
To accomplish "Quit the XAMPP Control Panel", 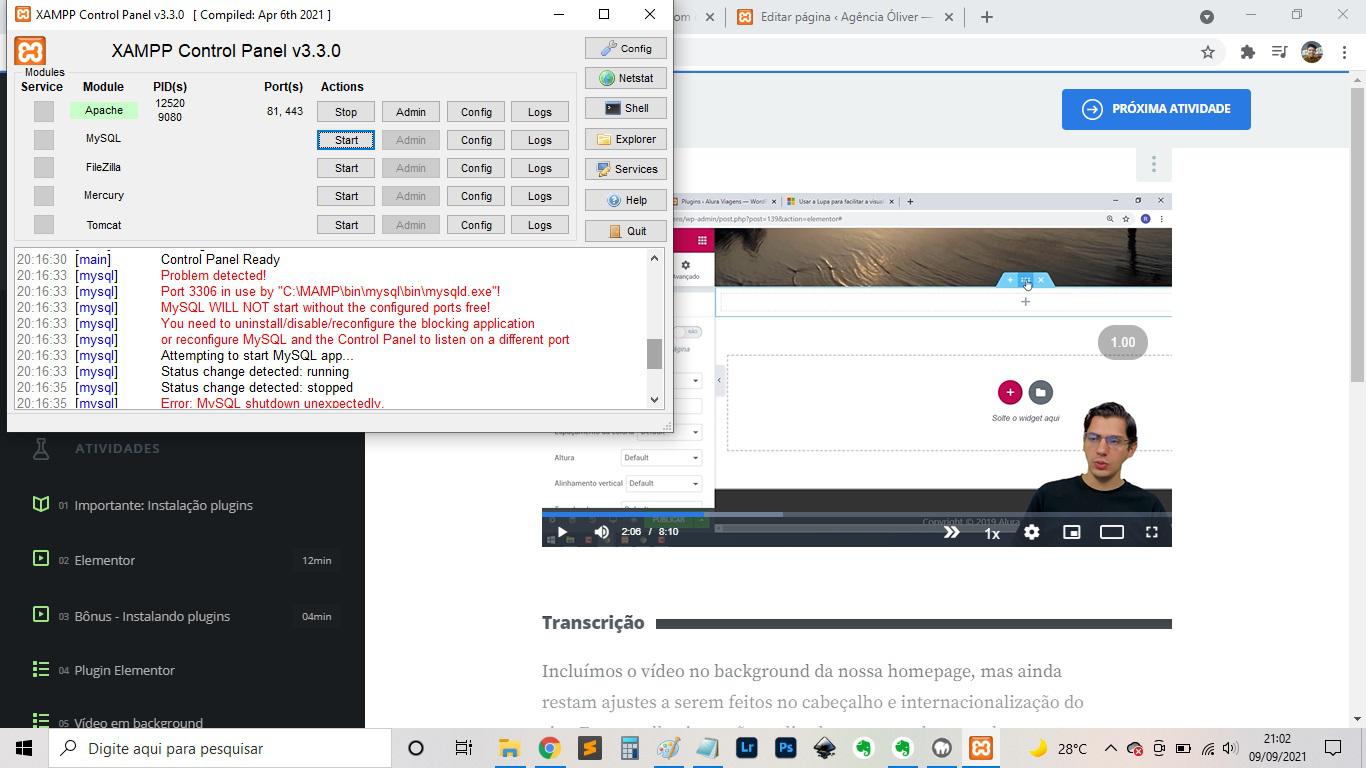I will 626,231.
